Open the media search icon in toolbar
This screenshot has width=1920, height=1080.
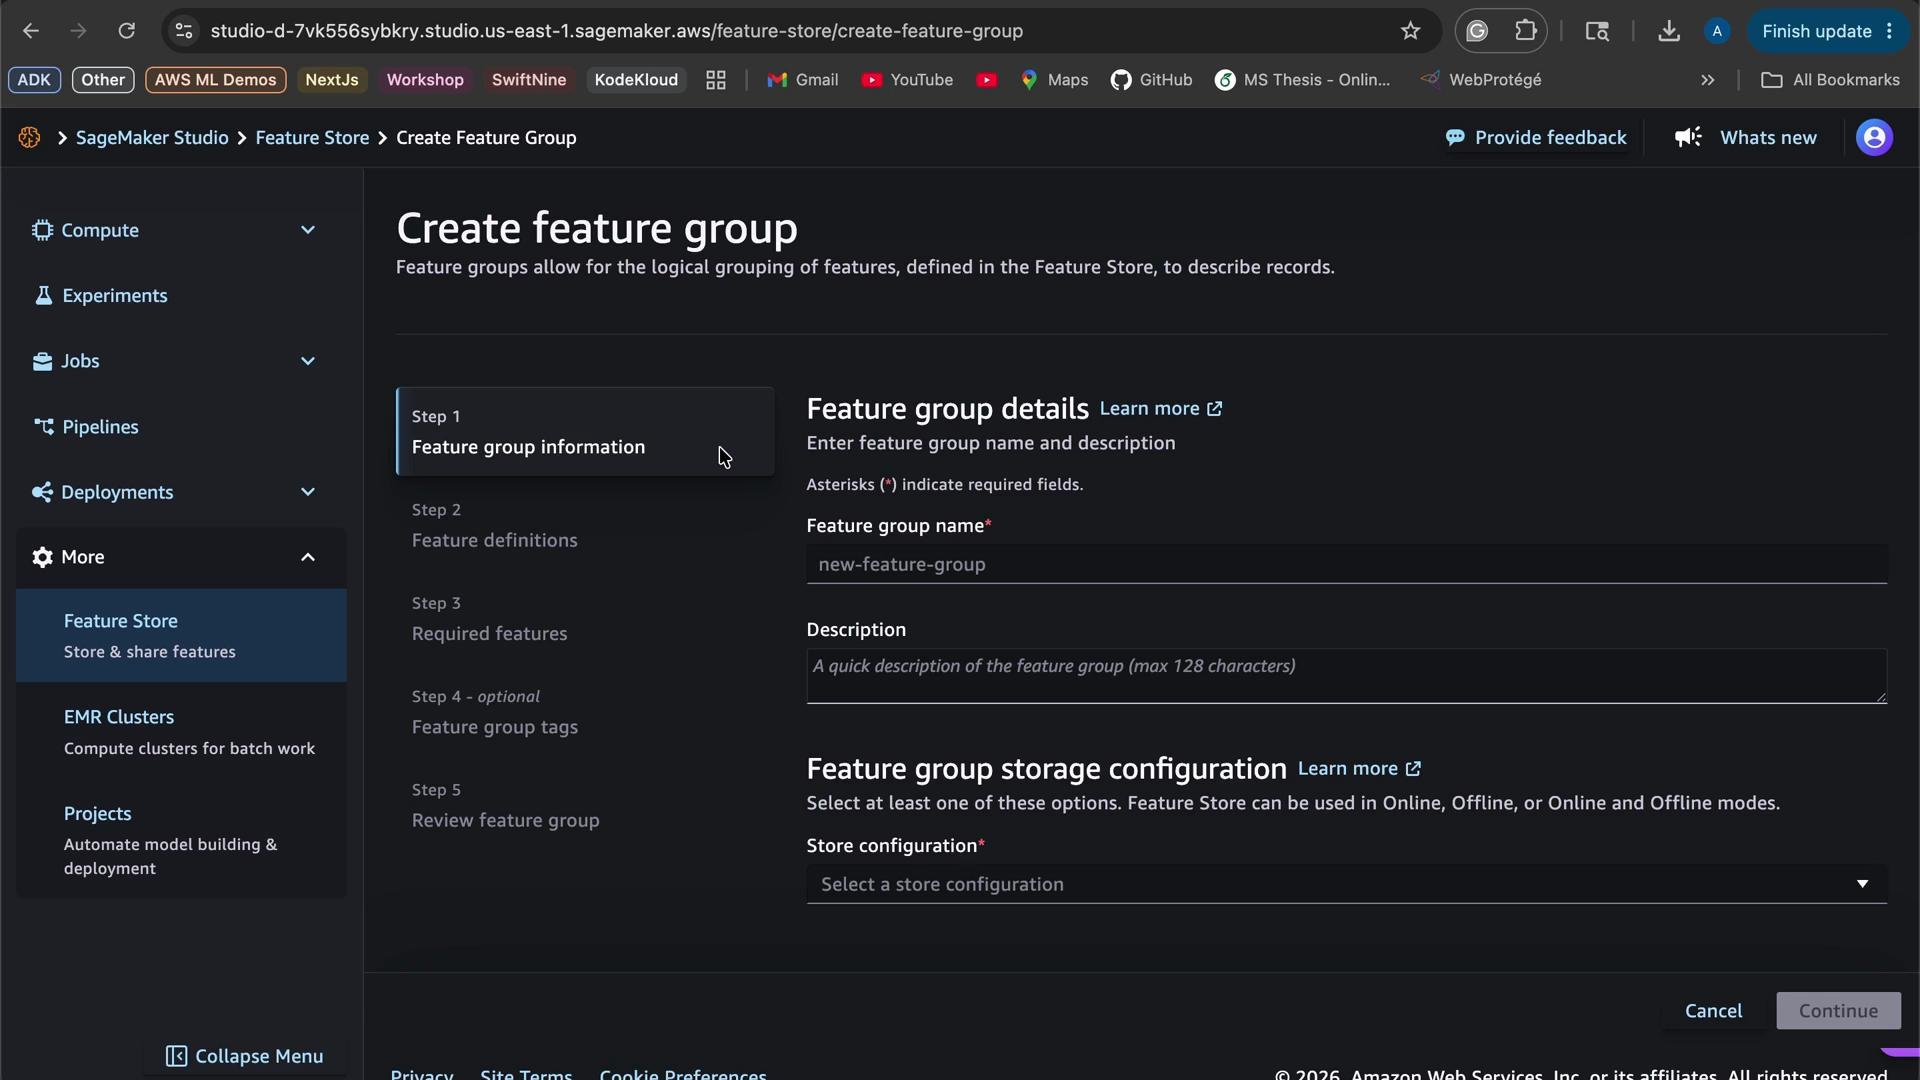1597,31
